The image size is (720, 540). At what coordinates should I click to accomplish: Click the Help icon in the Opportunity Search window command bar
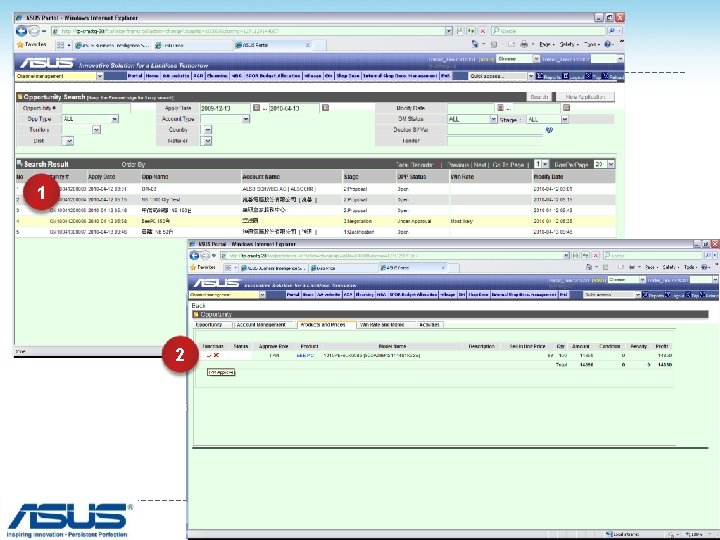click(608, 45)
